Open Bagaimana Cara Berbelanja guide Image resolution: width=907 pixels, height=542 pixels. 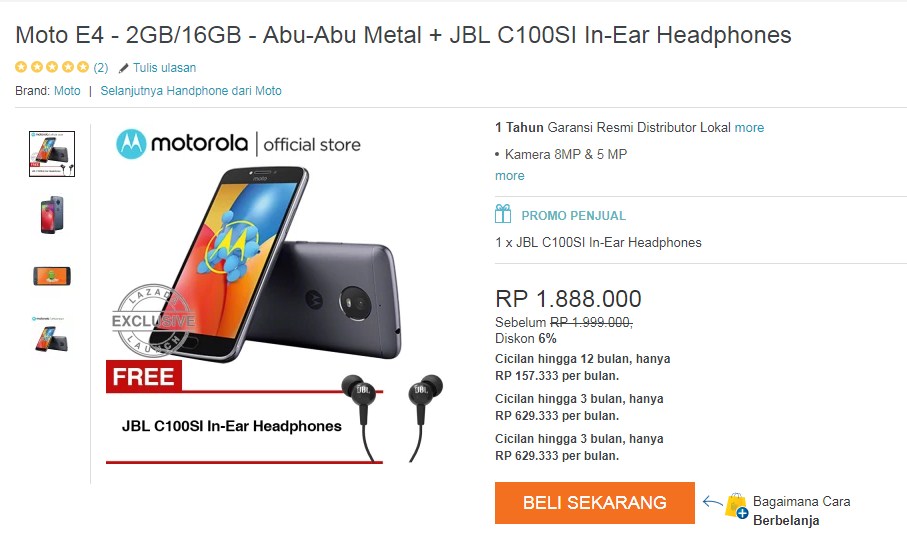pos(802,511)
